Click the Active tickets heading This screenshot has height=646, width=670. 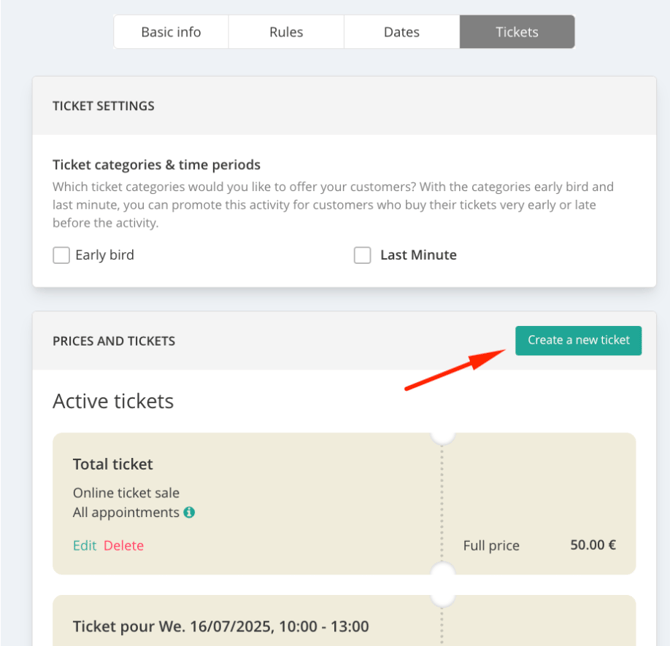coord(113,401)
